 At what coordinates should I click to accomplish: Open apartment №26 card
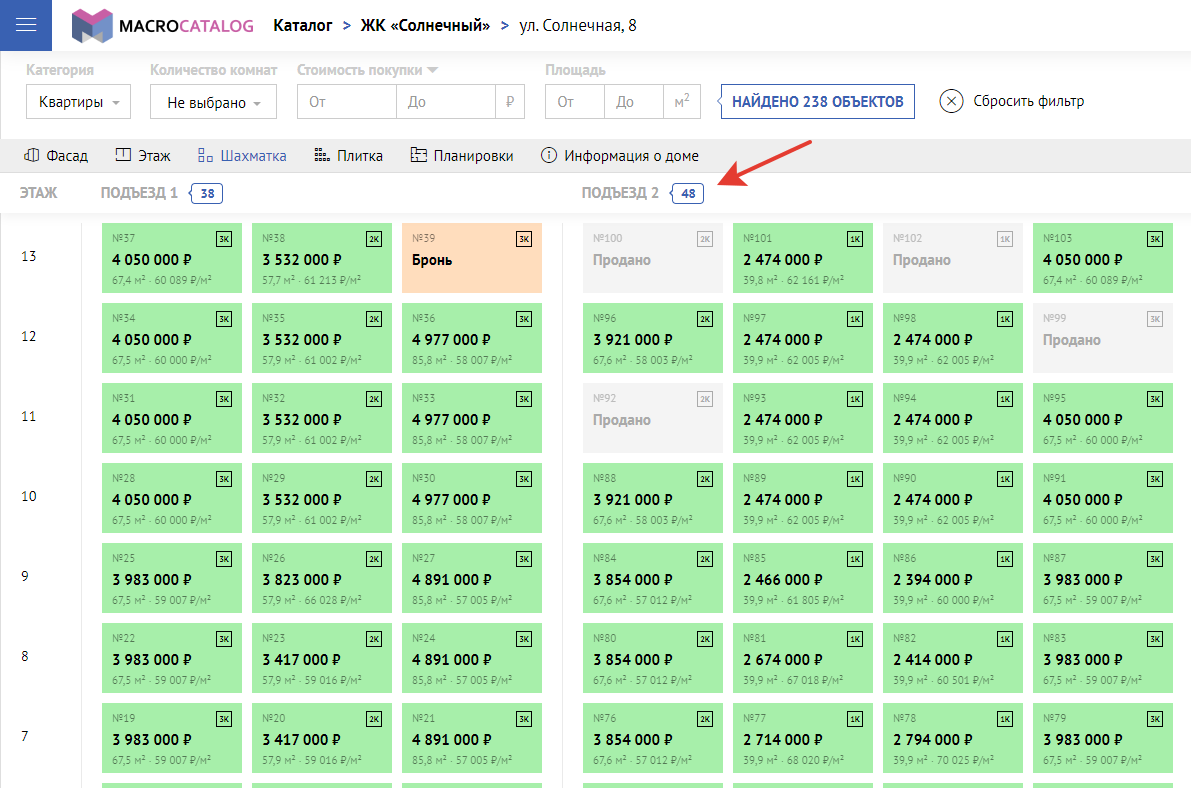322,578
